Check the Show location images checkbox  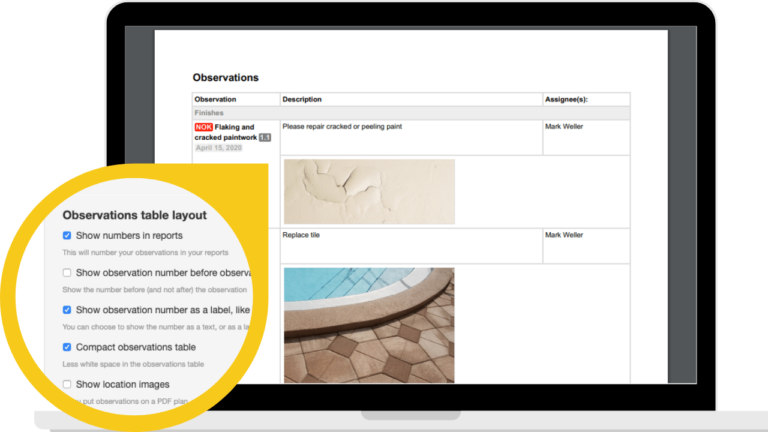(x=67, y=384)
